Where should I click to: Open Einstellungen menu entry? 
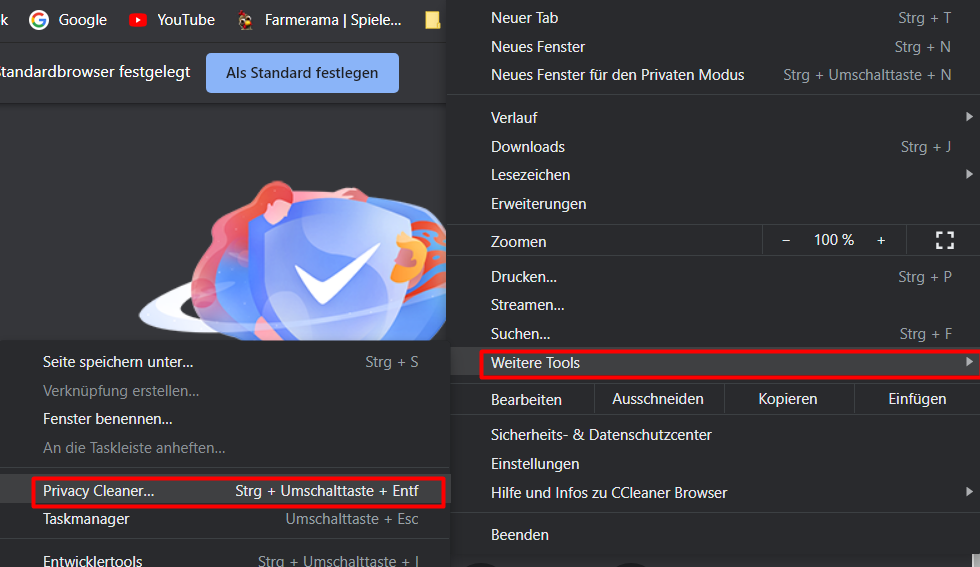[x=715, y=464]
